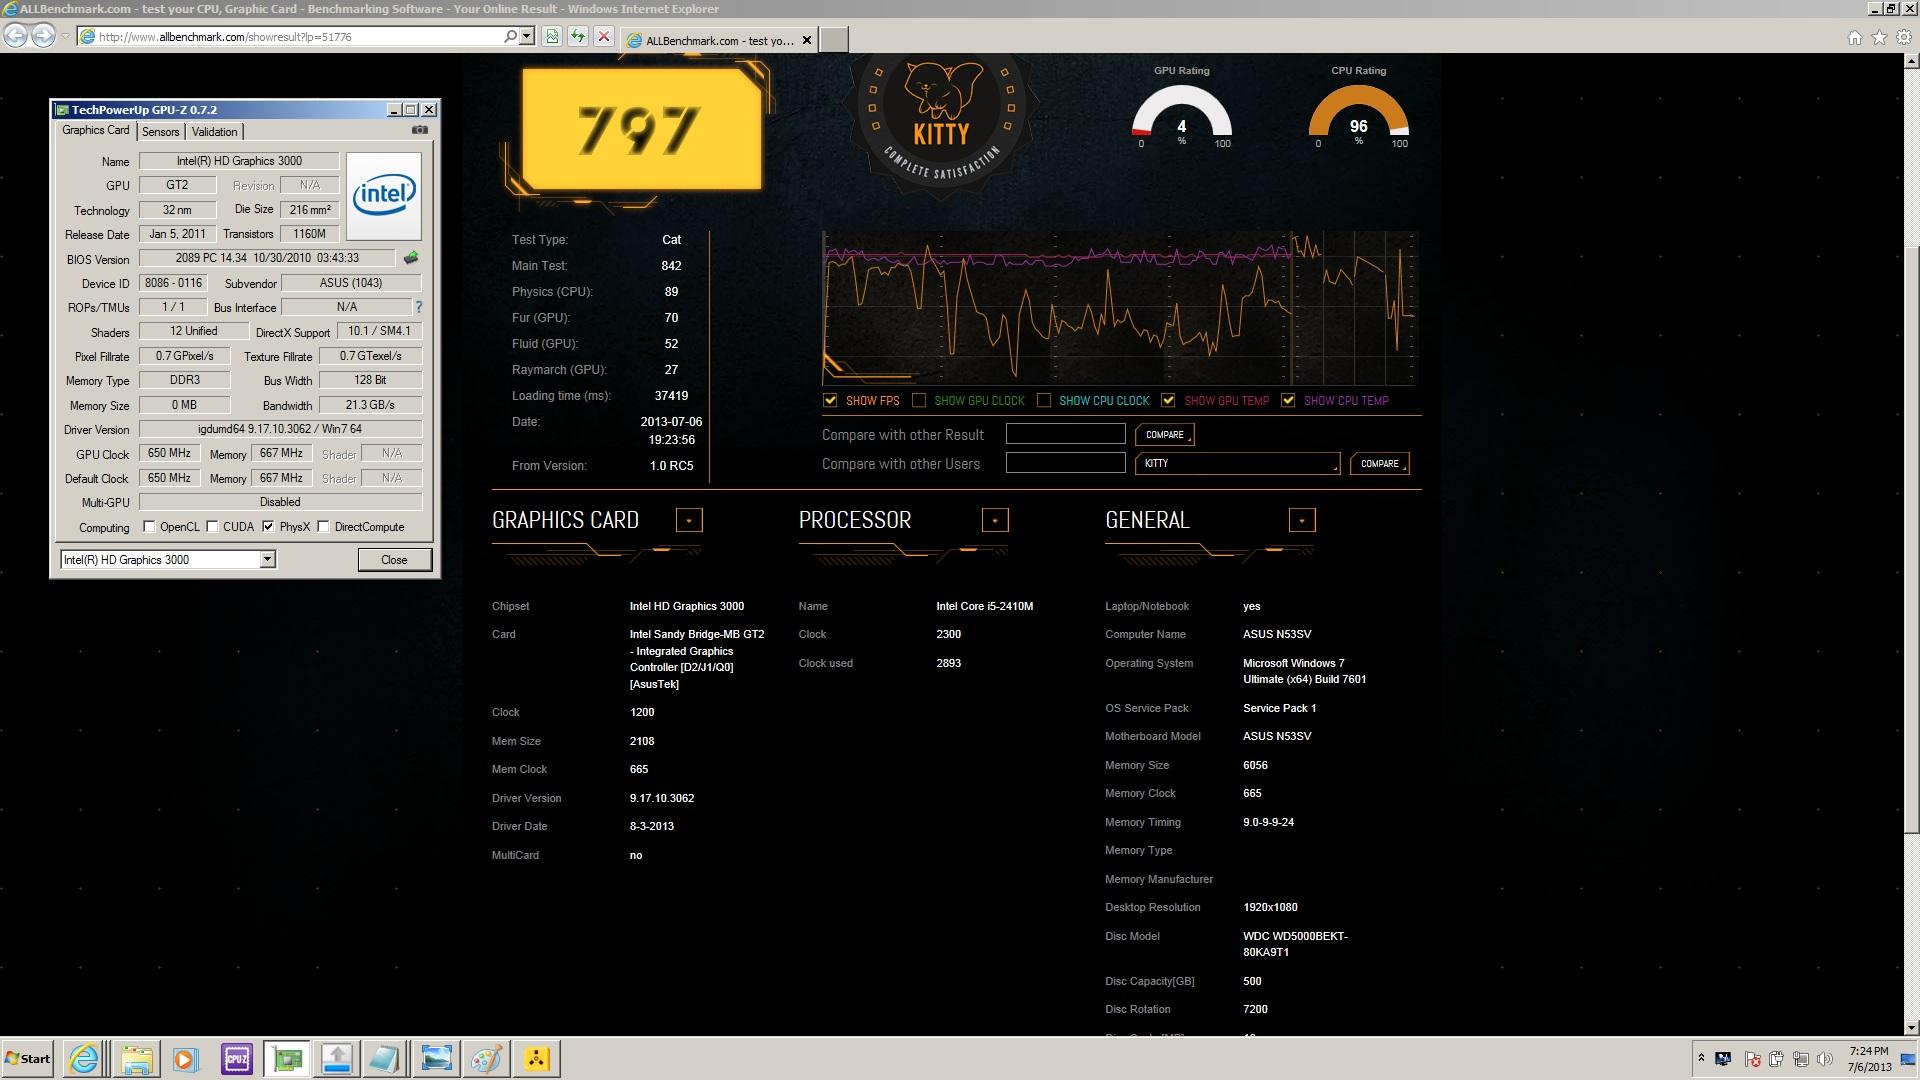Screen dimensions: 1920x1080
Task: Click the network tray icon
Action: pyautogui.click(x=1801, y=1059)
